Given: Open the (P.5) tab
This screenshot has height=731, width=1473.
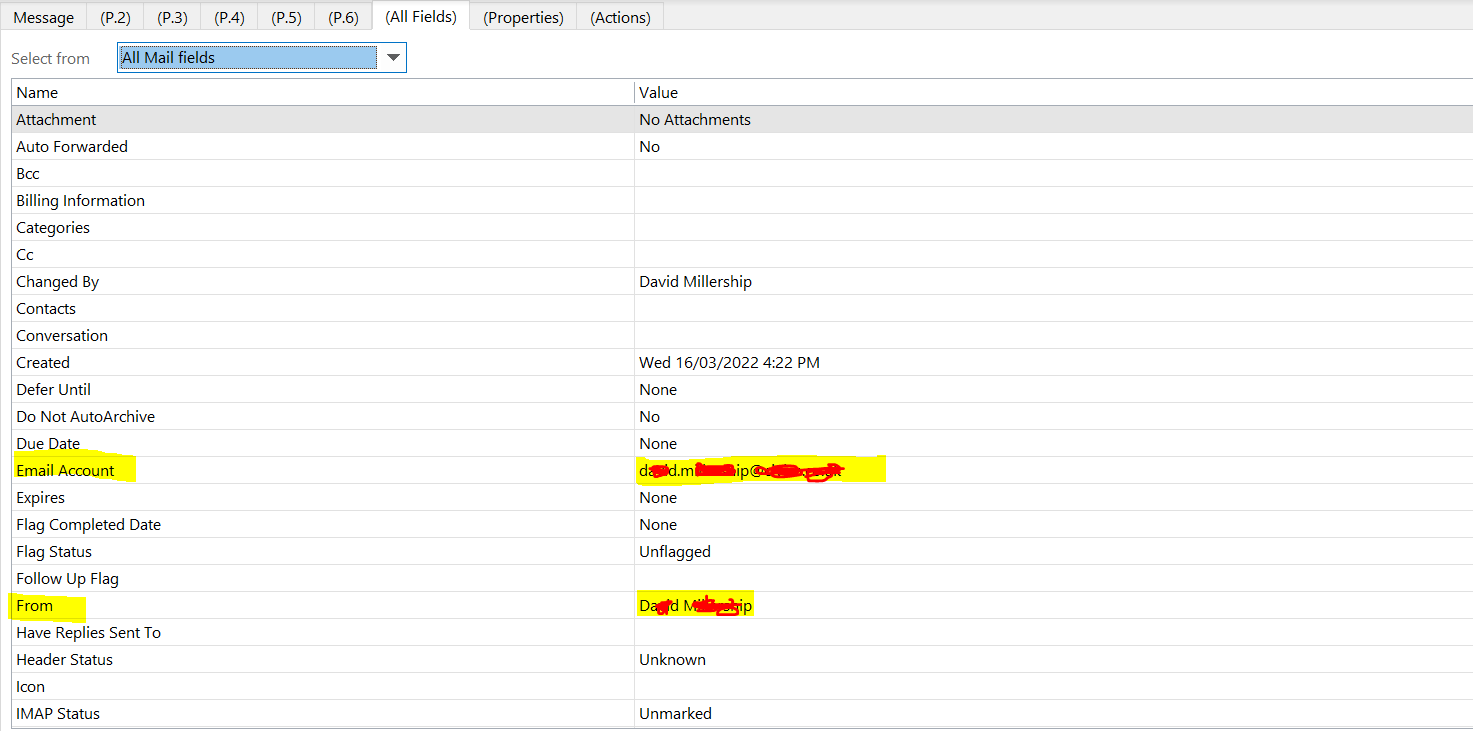Looking at the screenshot, I should (287, 17).
